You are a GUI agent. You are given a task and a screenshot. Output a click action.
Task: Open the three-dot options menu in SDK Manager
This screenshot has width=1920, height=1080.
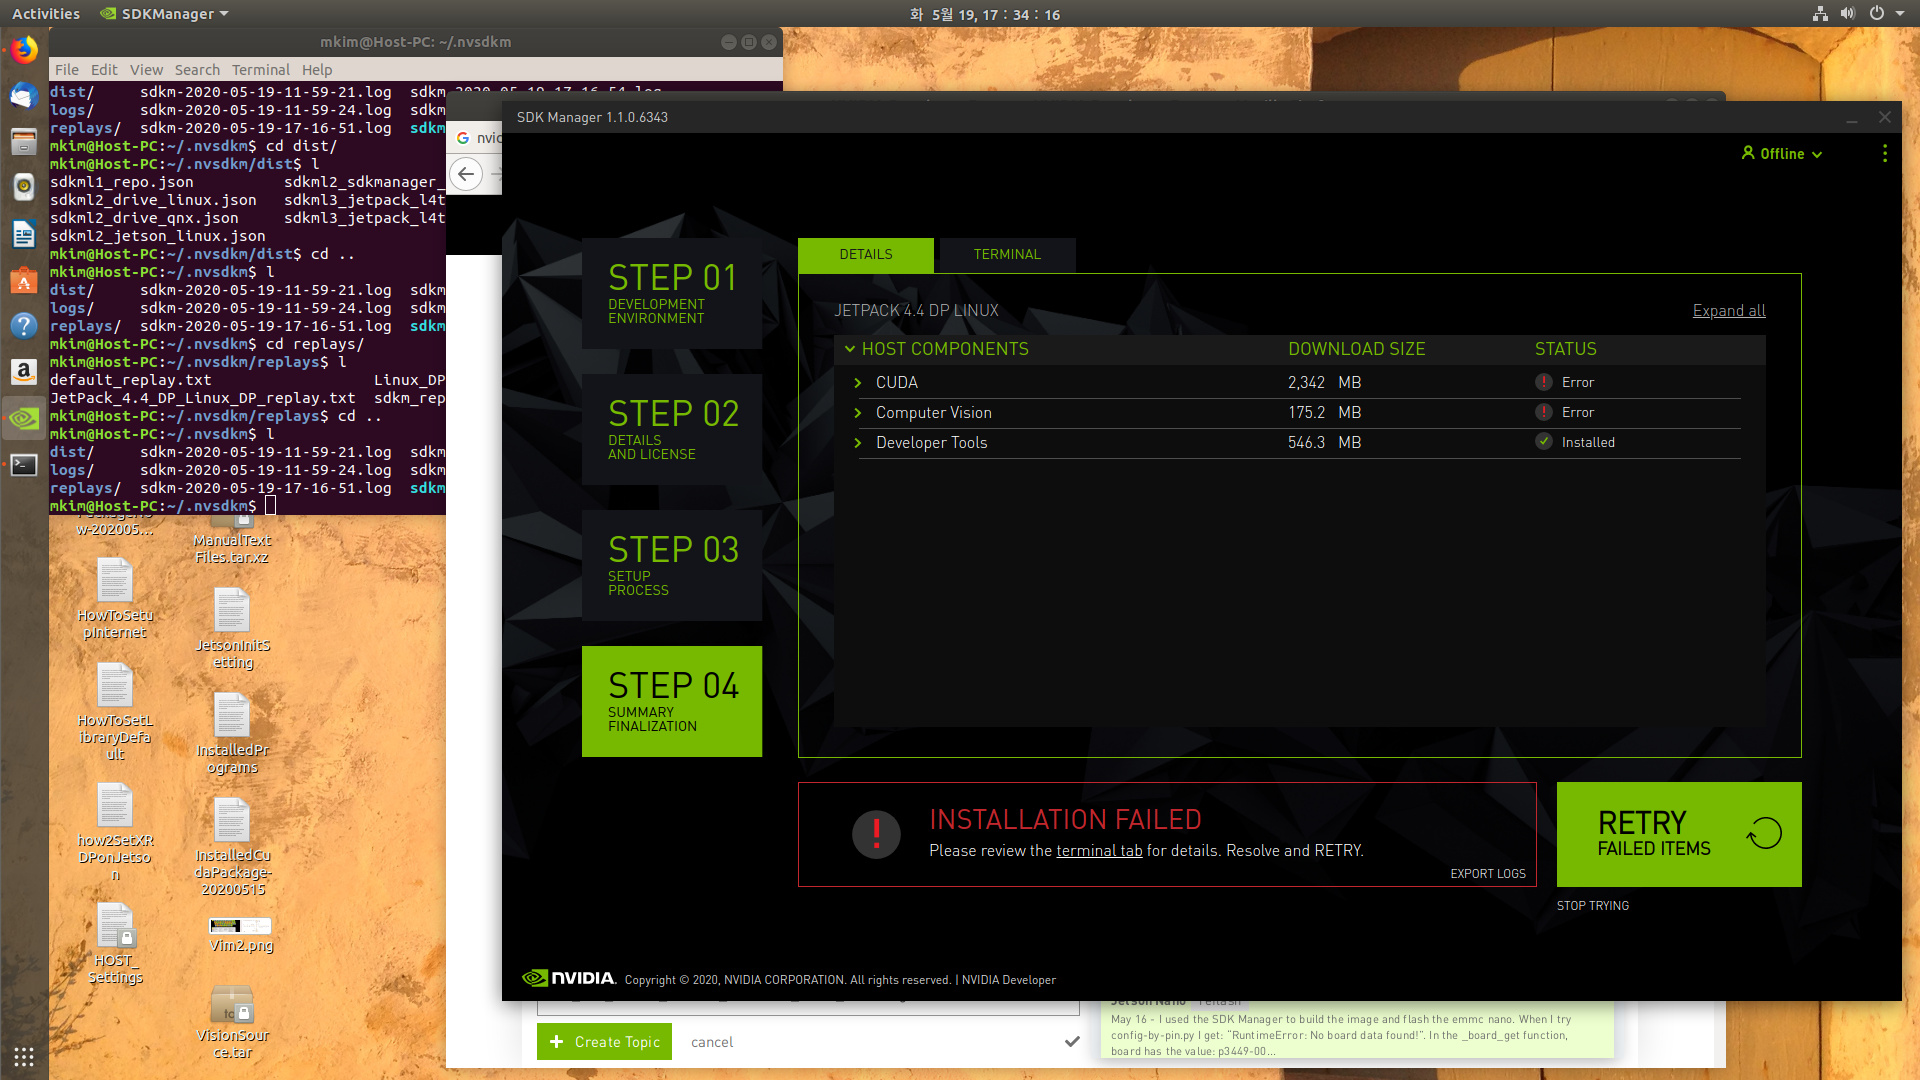1884,153
